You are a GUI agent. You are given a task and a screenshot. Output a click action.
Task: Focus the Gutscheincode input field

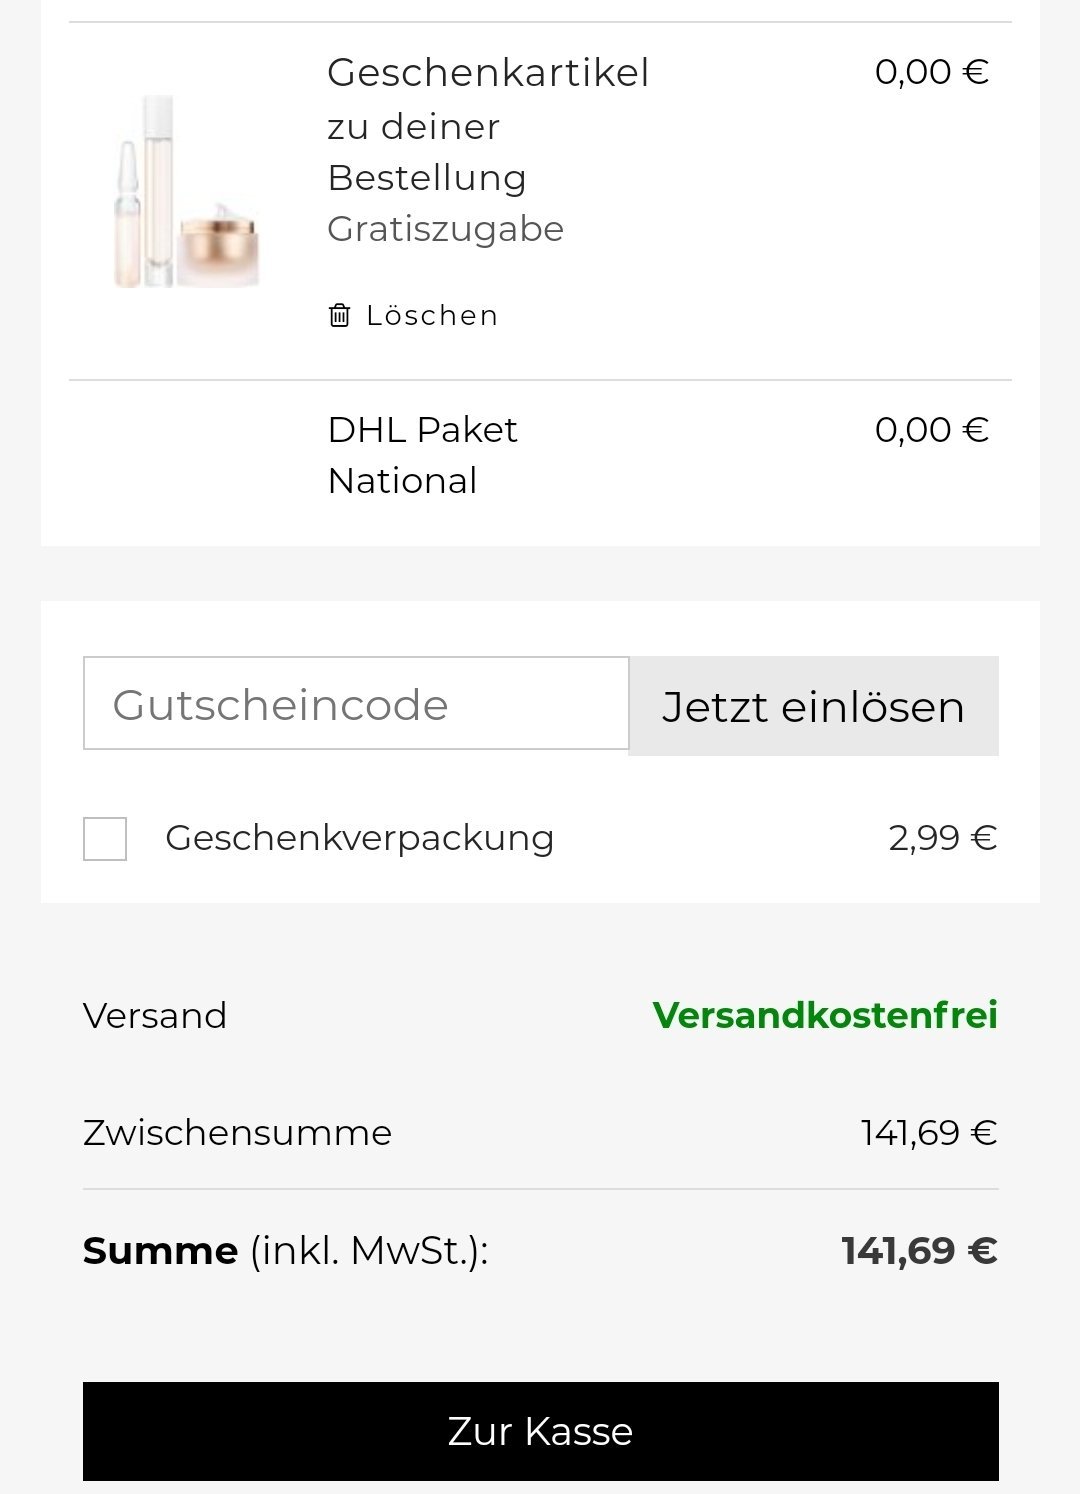pos(356,704)
